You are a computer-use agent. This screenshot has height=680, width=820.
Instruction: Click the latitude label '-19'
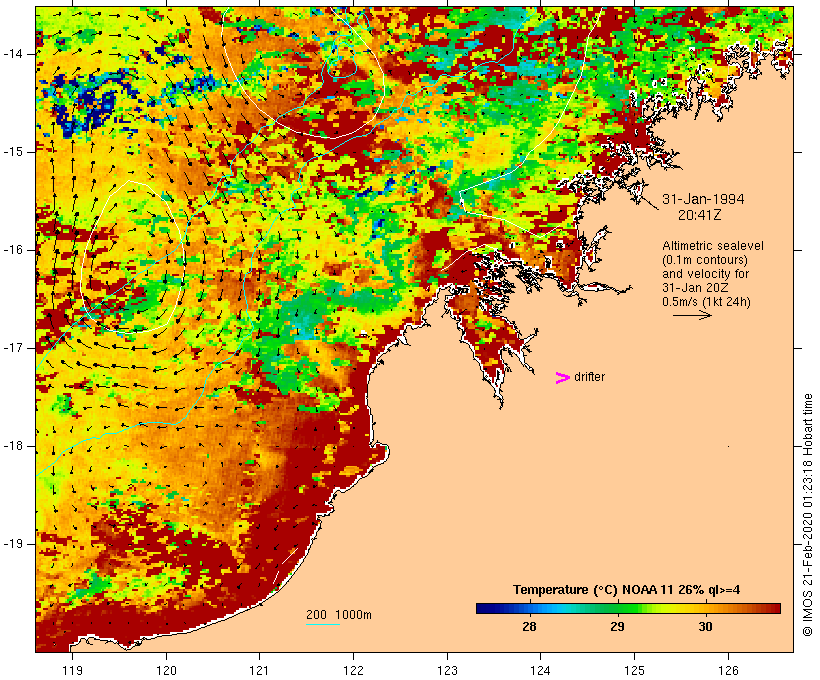click(x=13, y=544)
